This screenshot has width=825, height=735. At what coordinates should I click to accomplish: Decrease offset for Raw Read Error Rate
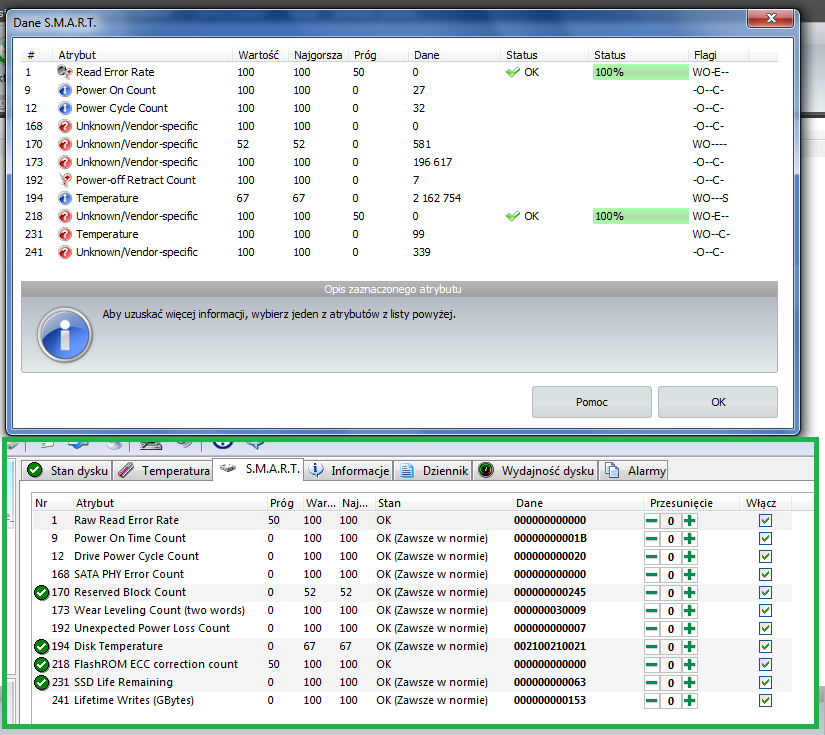pos(651,521)
